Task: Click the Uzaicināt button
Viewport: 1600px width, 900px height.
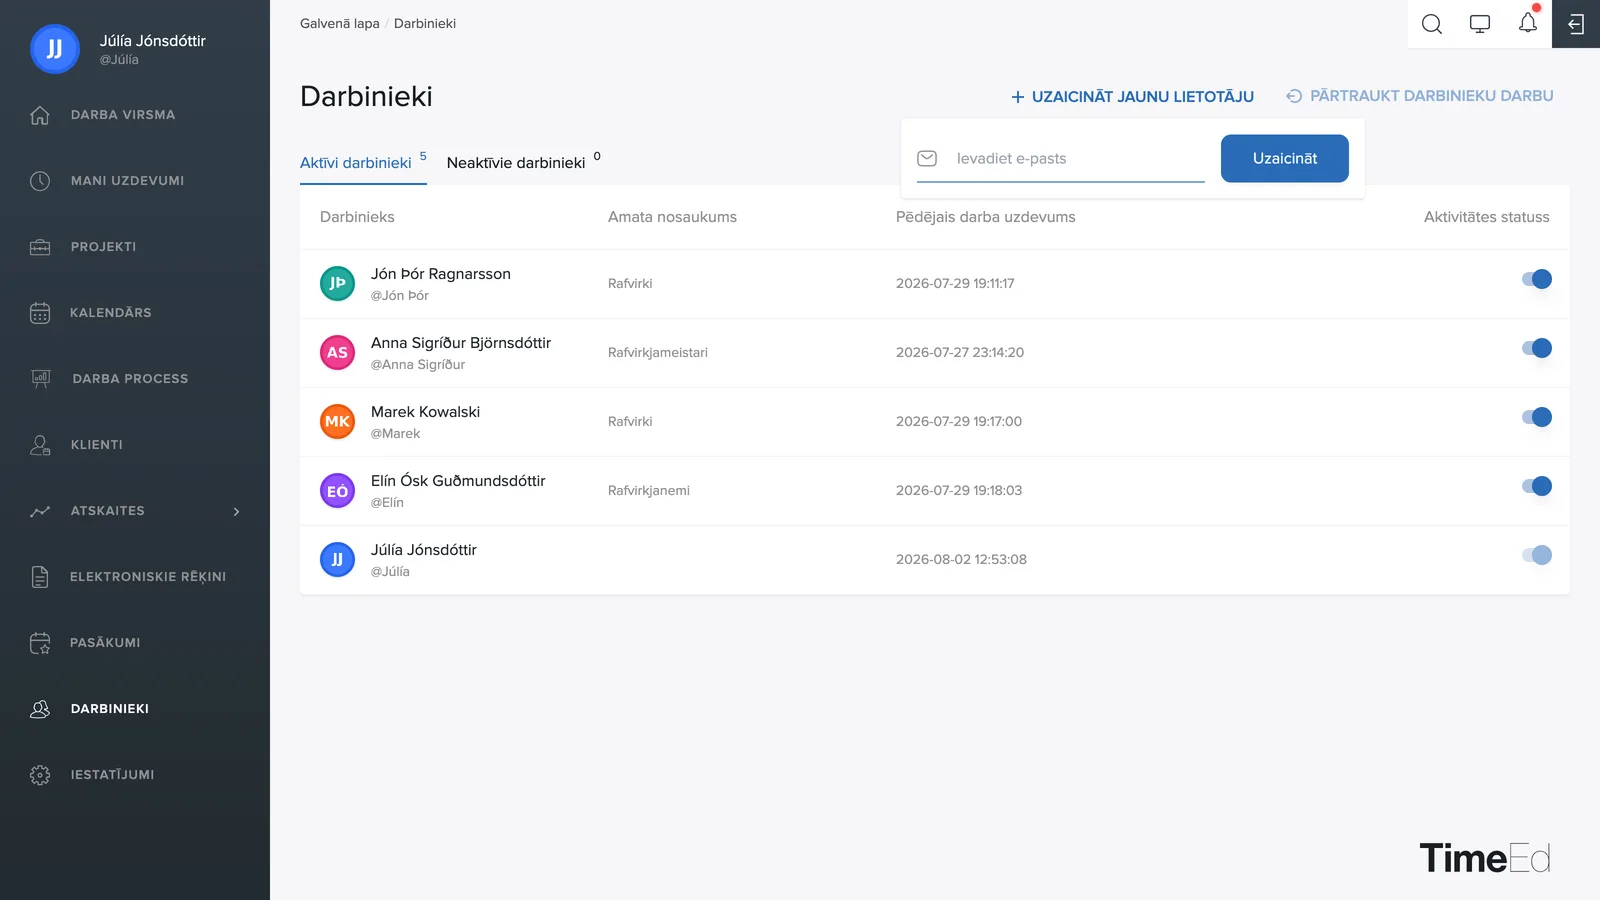Action: (x=1285, y=159)
